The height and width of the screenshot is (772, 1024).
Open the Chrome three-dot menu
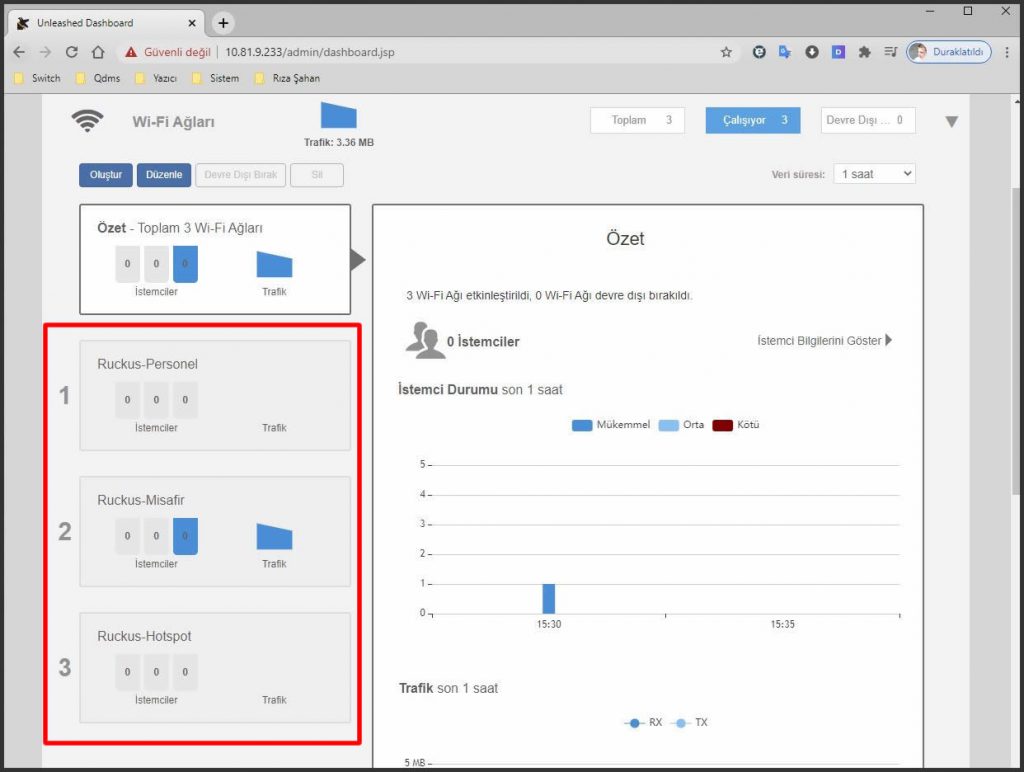(1007, 52)
